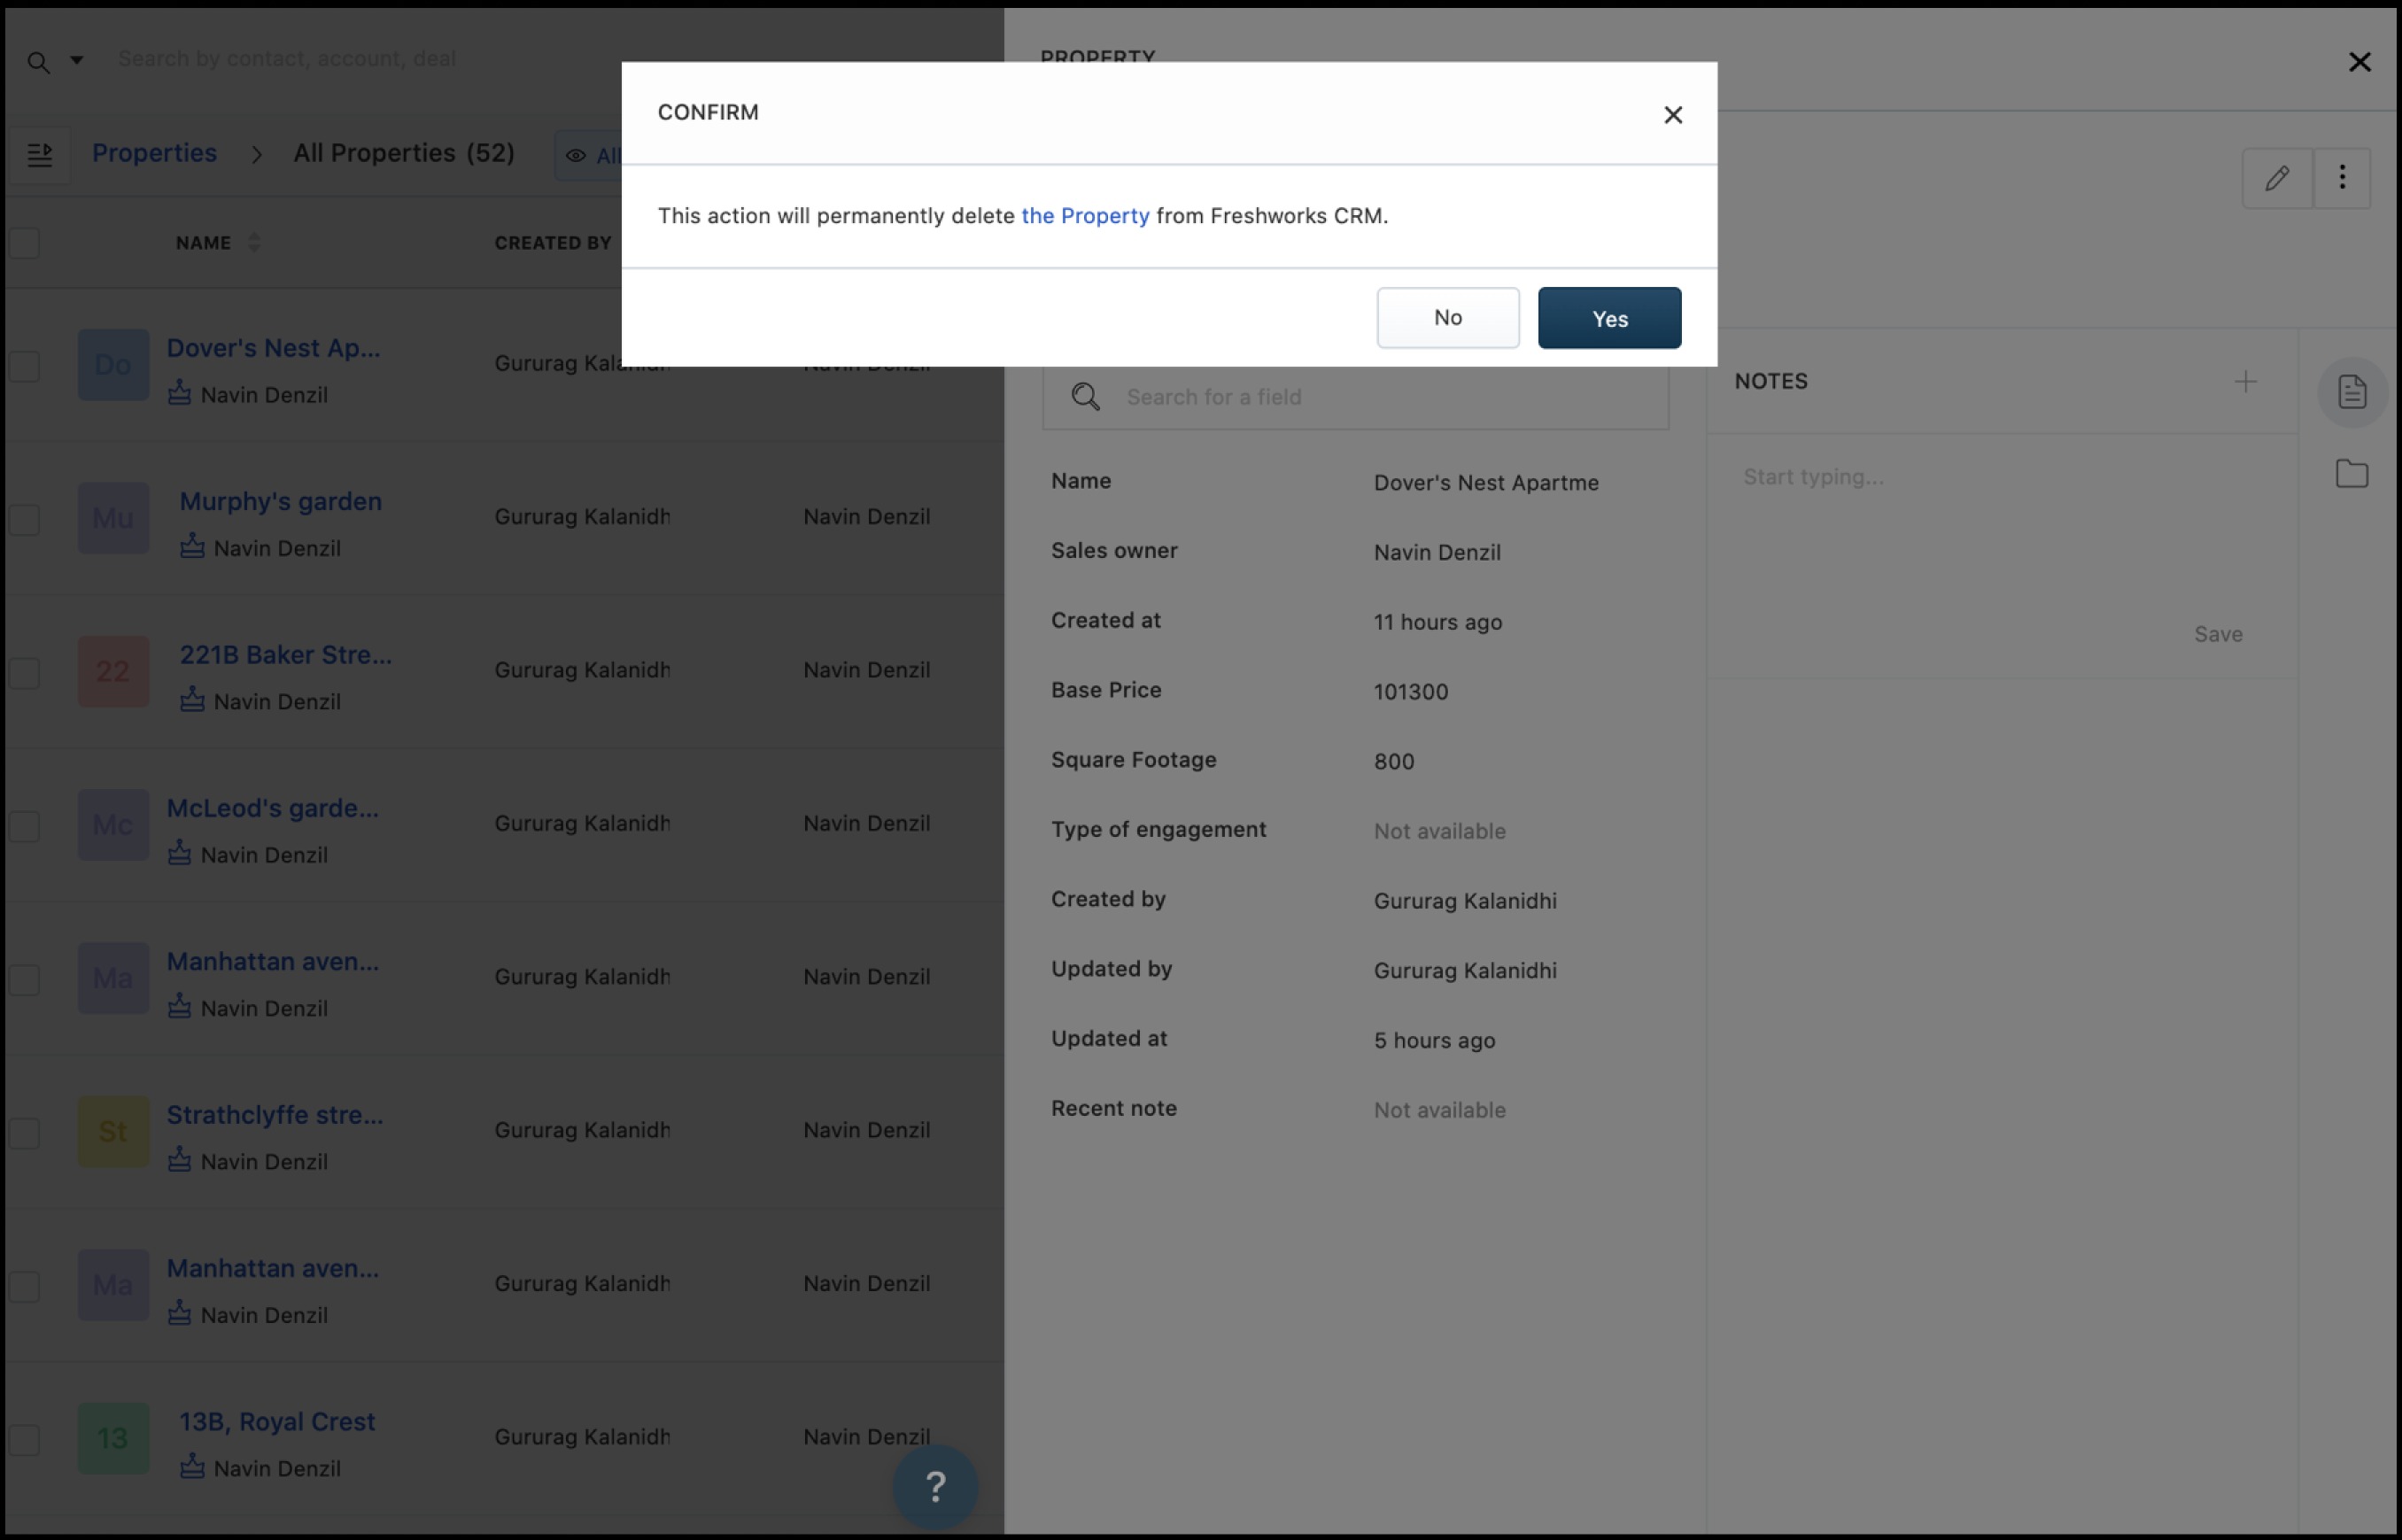Viewport: 2402px width, 1540px height.
Task: Click the Square Footage value 800
Action: click(x=1393, y=762)
